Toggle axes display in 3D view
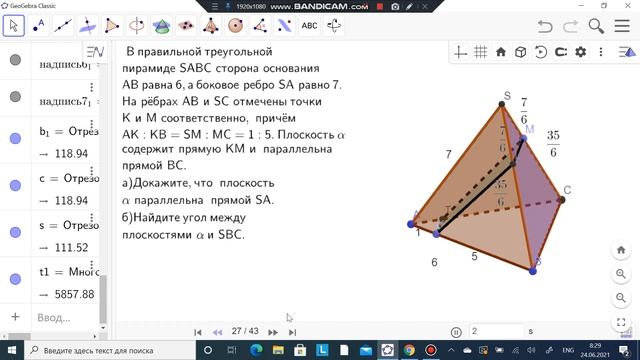Viewport: 640px width, 360px height. coord(460,52)
